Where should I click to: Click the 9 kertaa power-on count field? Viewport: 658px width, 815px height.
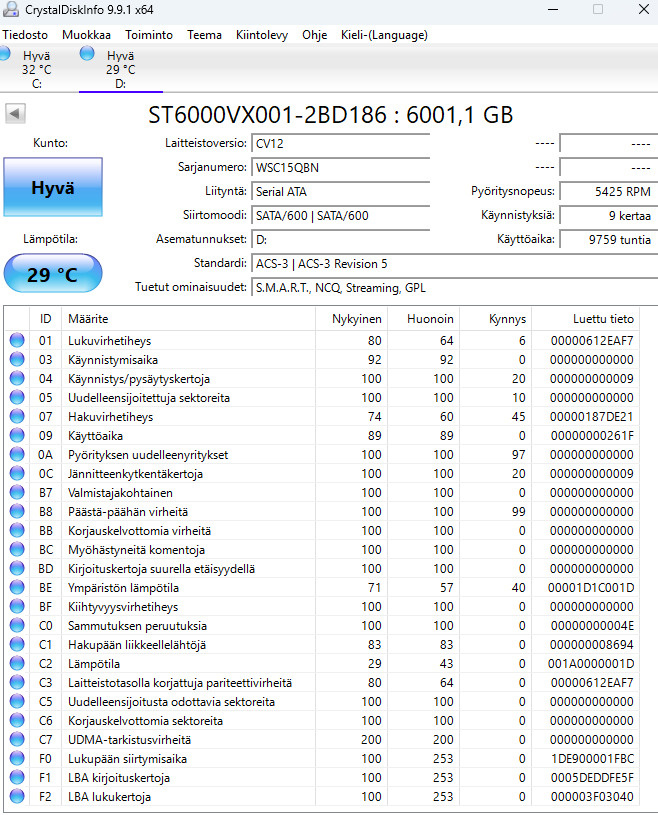tap(609, 215)
